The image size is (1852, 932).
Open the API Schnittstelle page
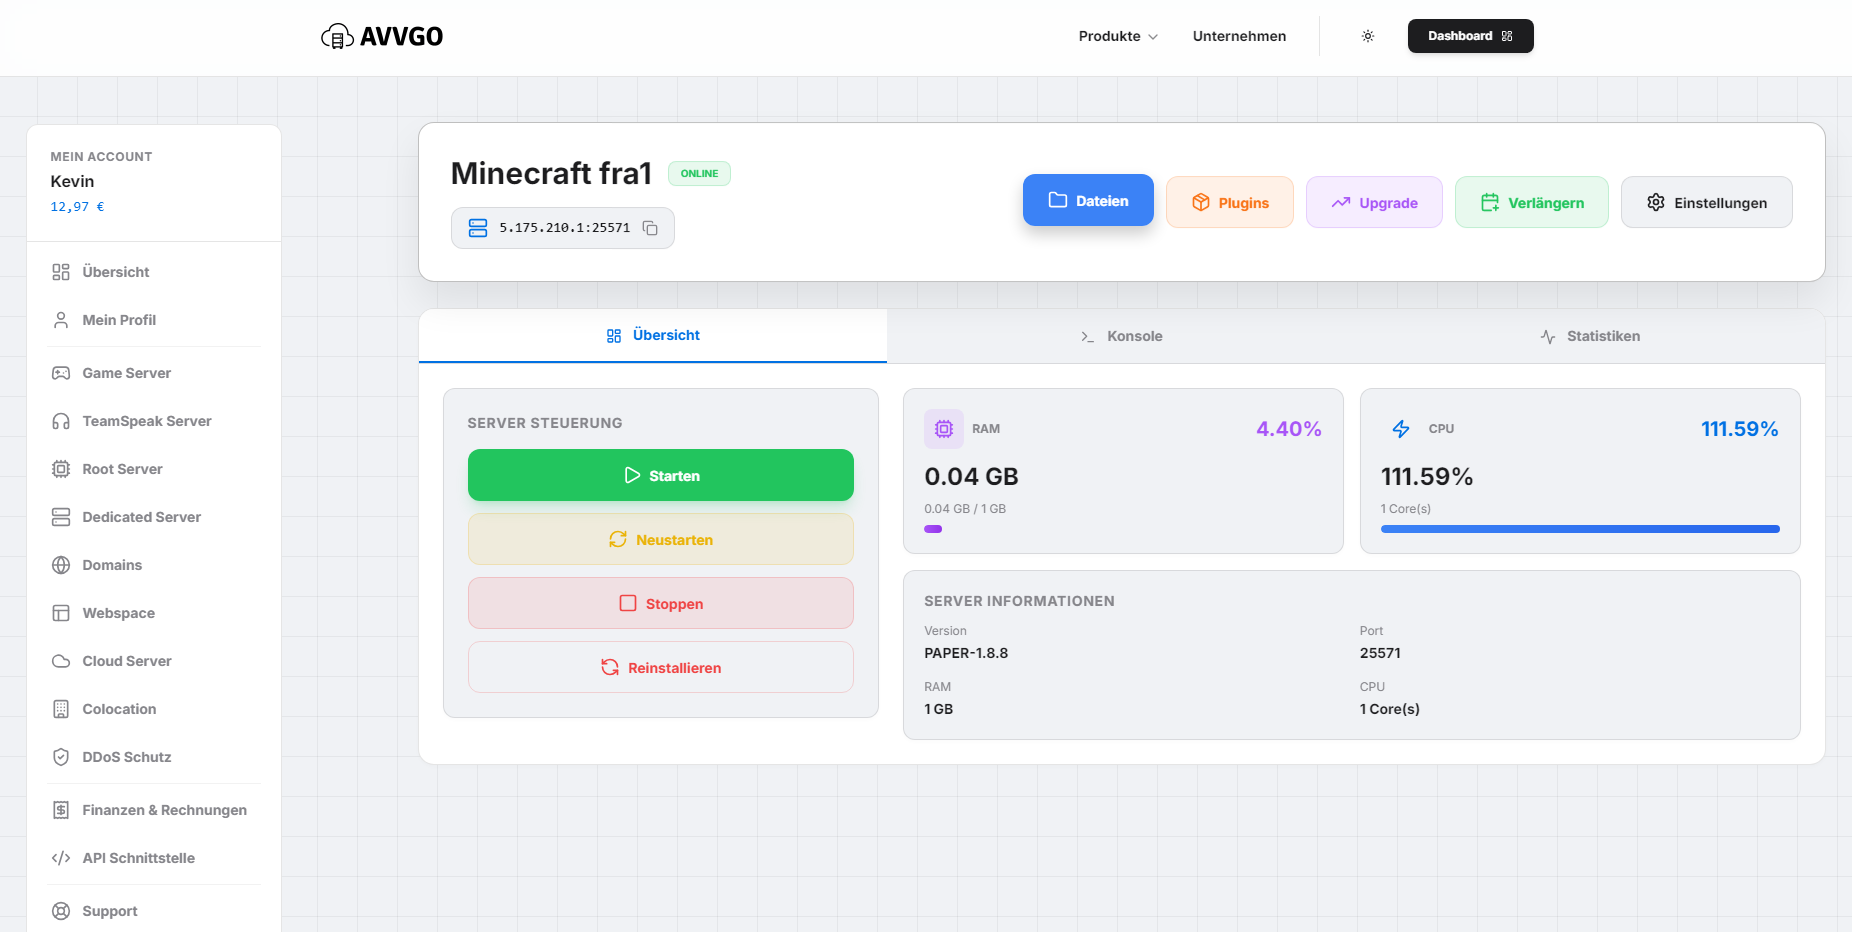coord(138,858)
